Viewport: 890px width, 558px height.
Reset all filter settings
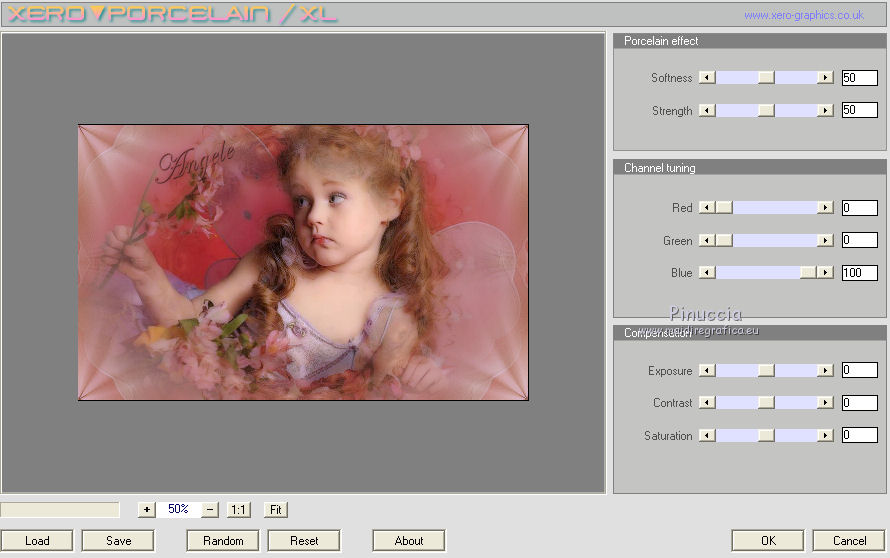coord(304,540)
